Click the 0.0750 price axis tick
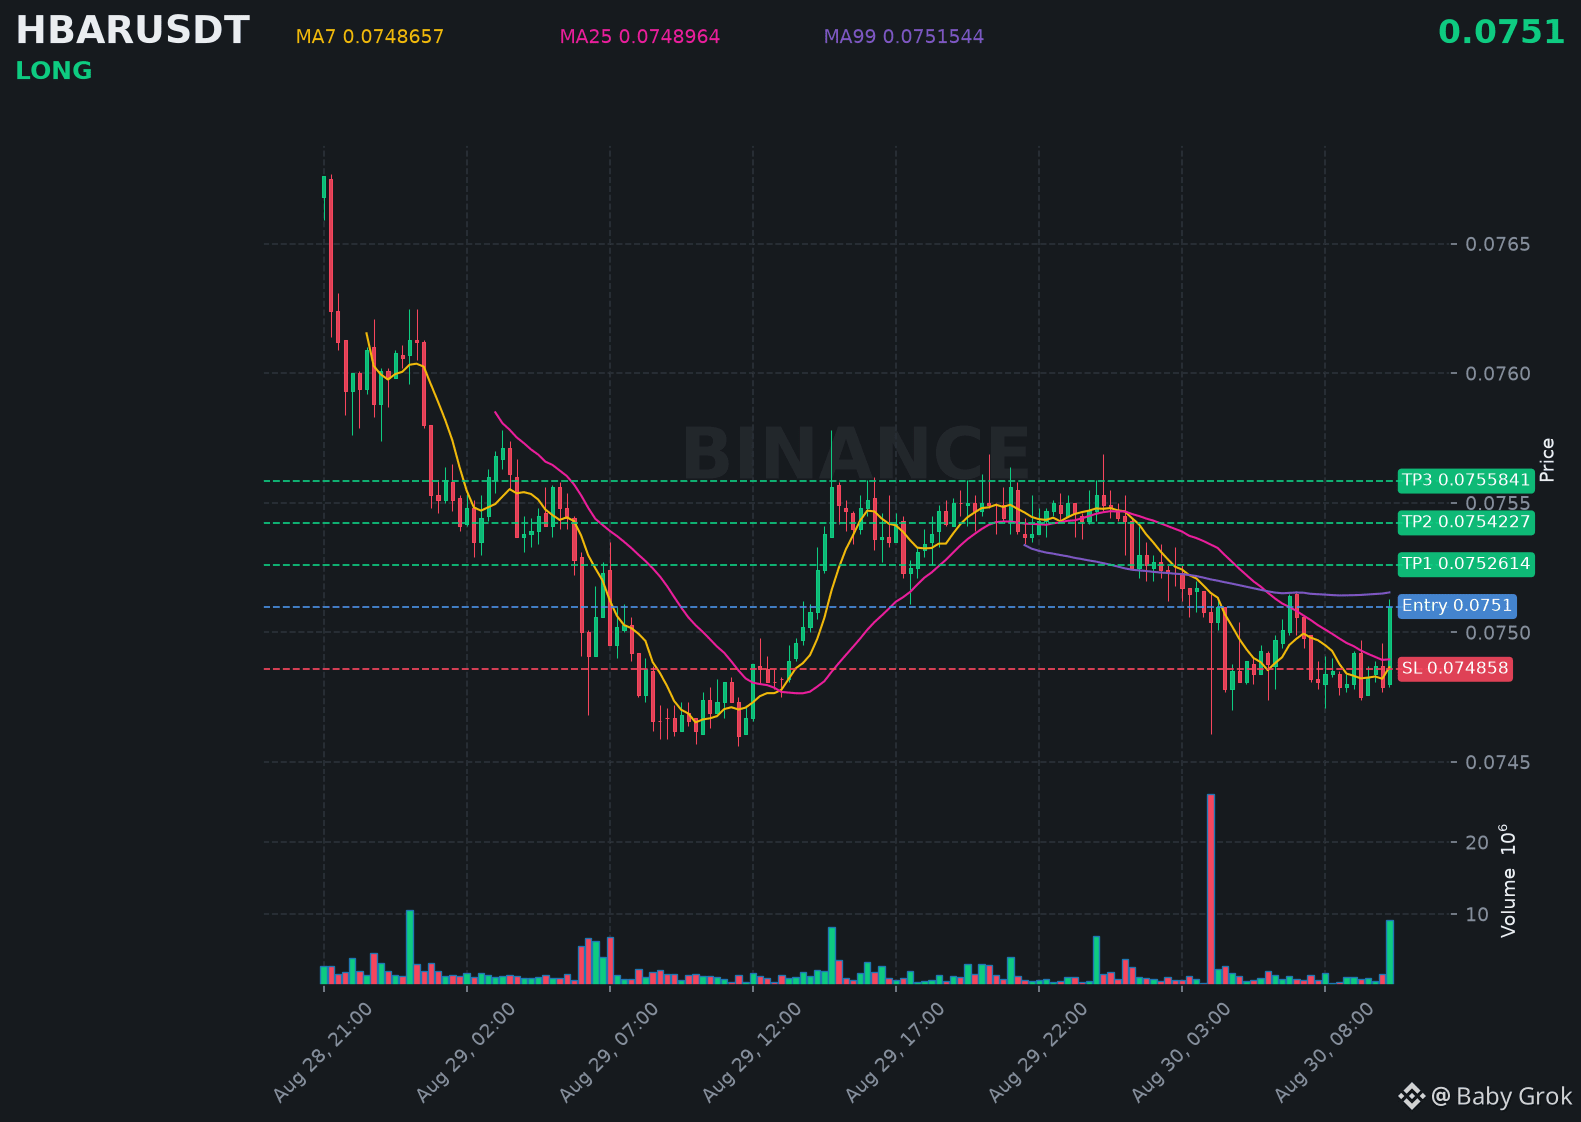Image resolution: width=1581 pixels, height=1122 pixels. coord(1497,633)
